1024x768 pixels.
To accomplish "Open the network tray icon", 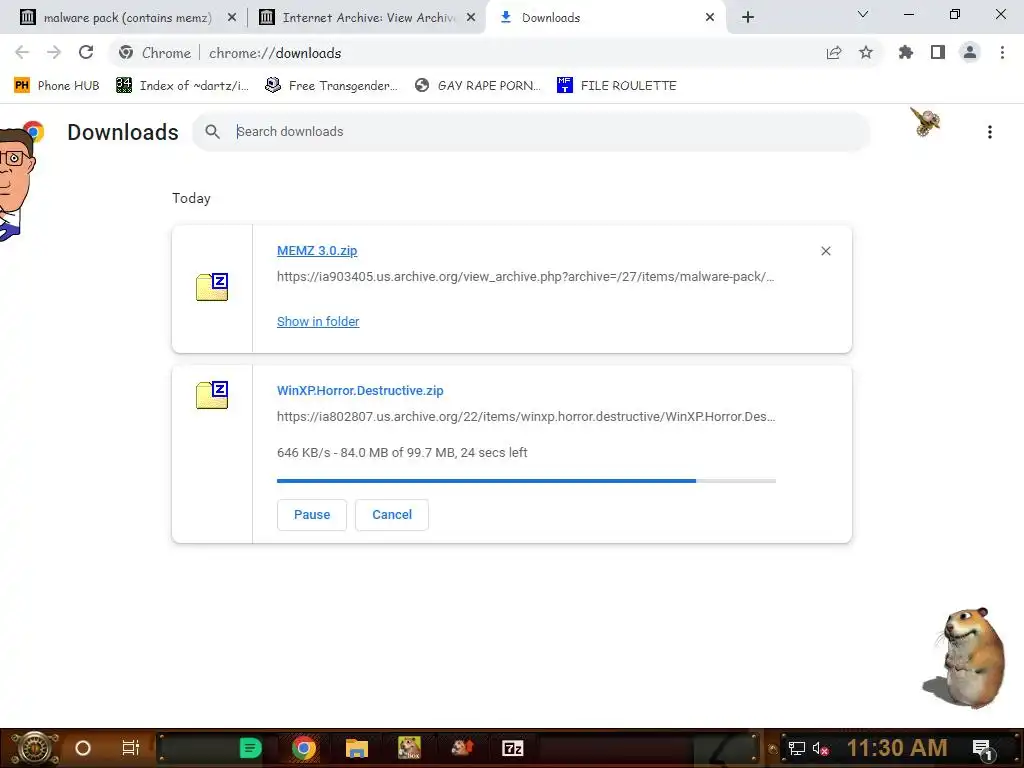I will click(796, 748).
